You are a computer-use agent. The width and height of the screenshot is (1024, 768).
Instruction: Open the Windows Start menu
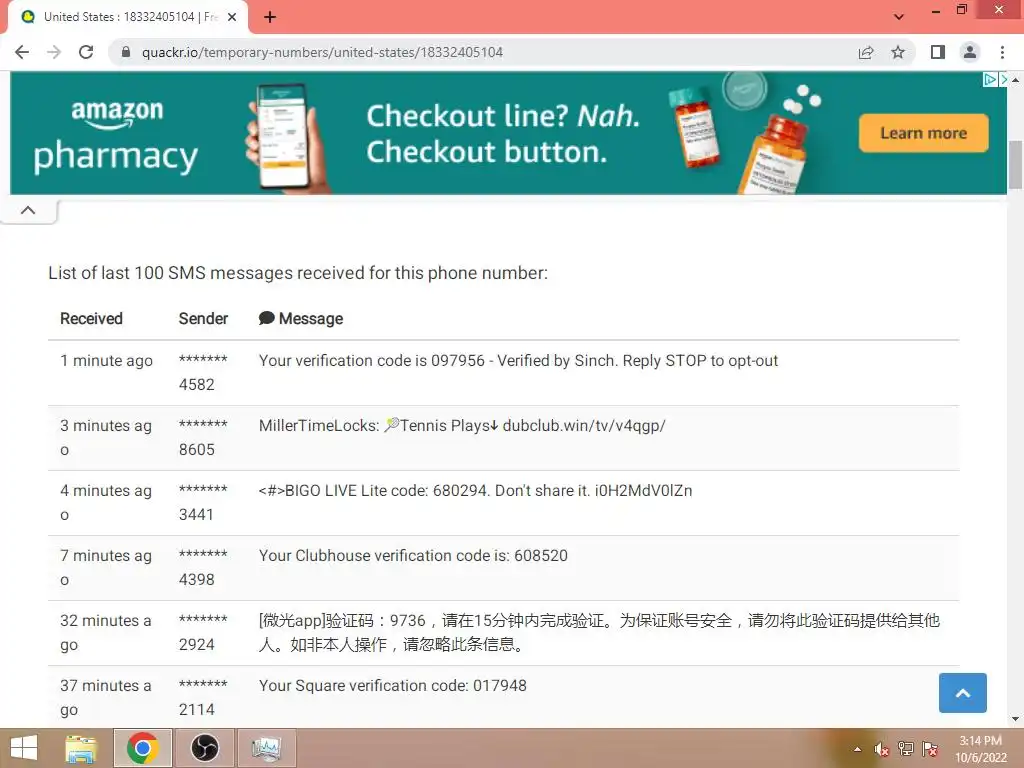click(24, 748)
